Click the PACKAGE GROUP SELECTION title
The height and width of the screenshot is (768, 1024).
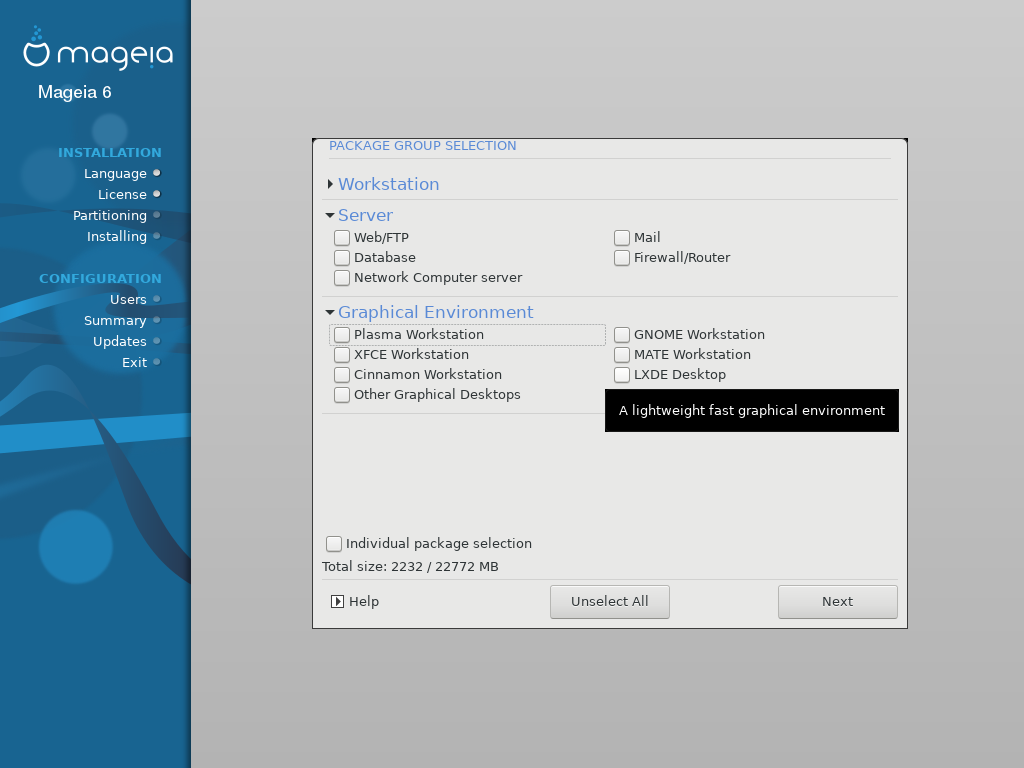point(423,146)
